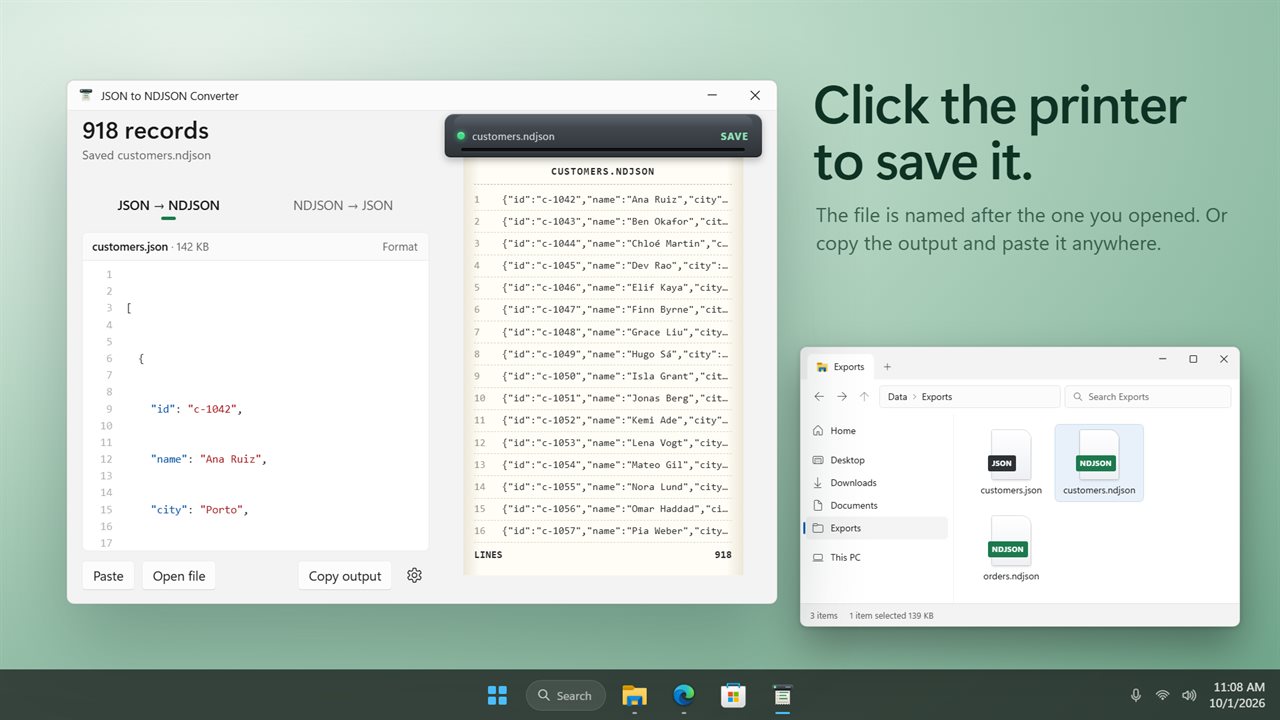Select receipt line 16 for Pia Weber

pyautogui.click(x=603, y=531)
